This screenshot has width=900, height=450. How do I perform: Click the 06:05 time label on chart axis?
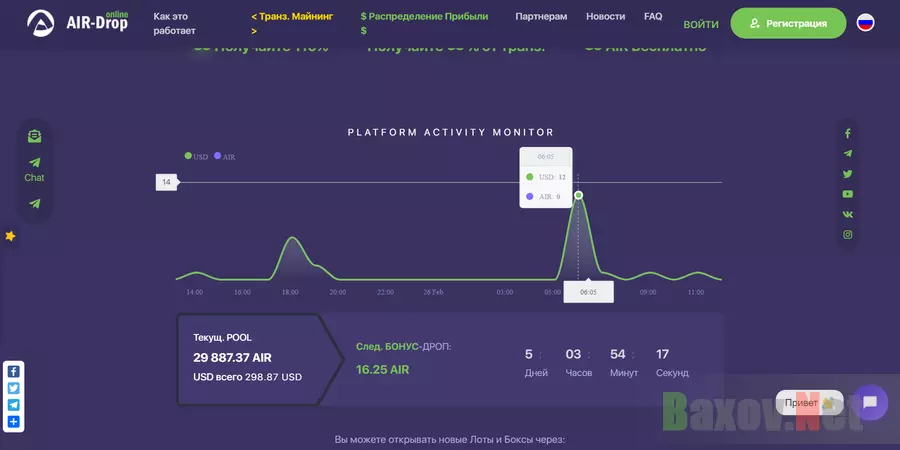pyautogui.click(x=588, y=292)
